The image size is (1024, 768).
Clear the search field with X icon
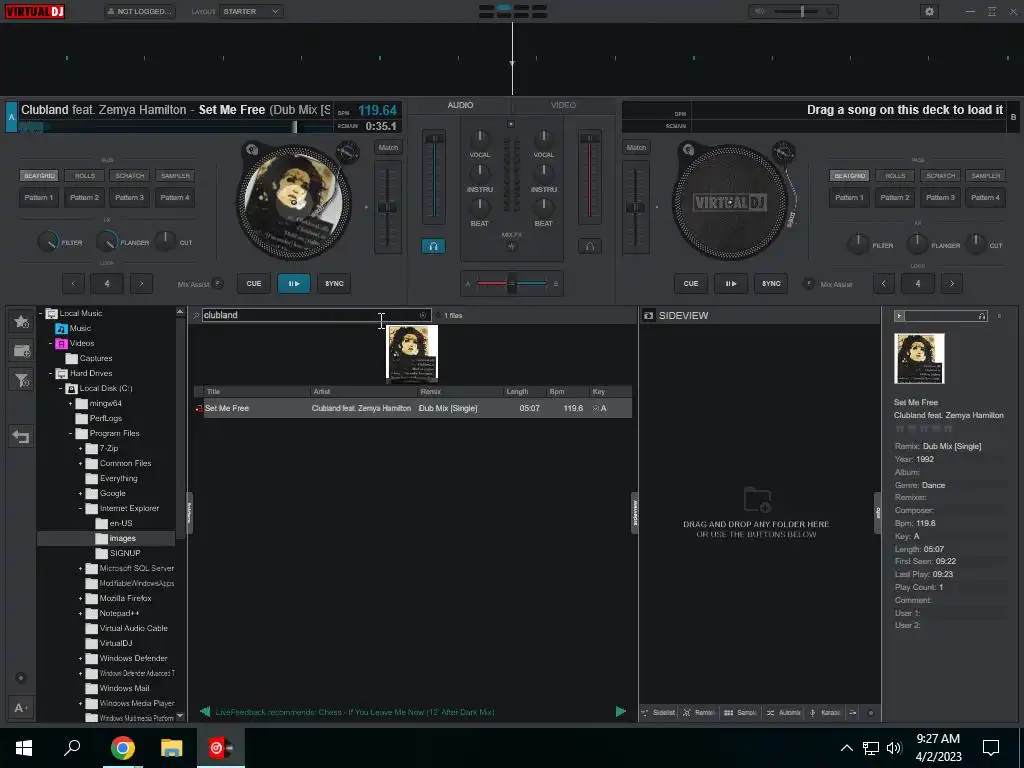click(423, 315)
